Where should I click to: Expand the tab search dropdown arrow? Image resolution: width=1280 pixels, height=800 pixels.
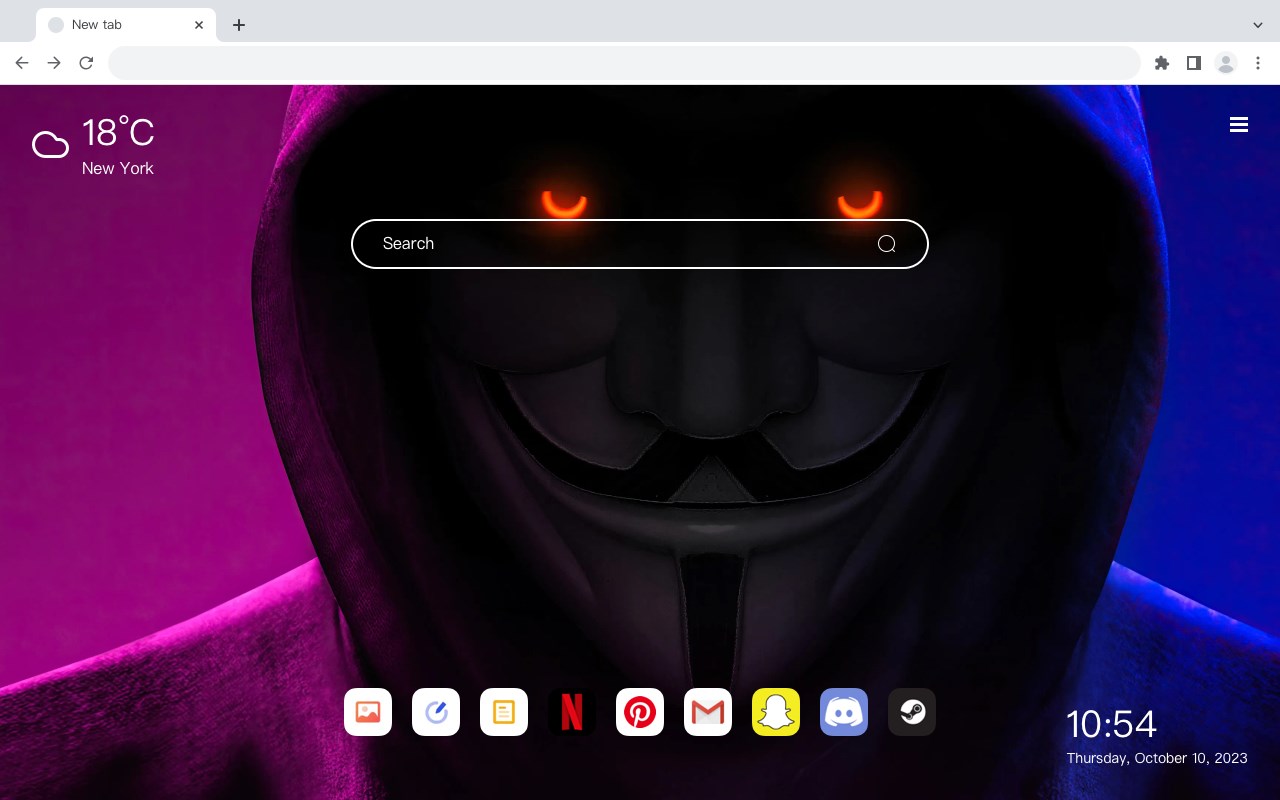[1258, 25]
